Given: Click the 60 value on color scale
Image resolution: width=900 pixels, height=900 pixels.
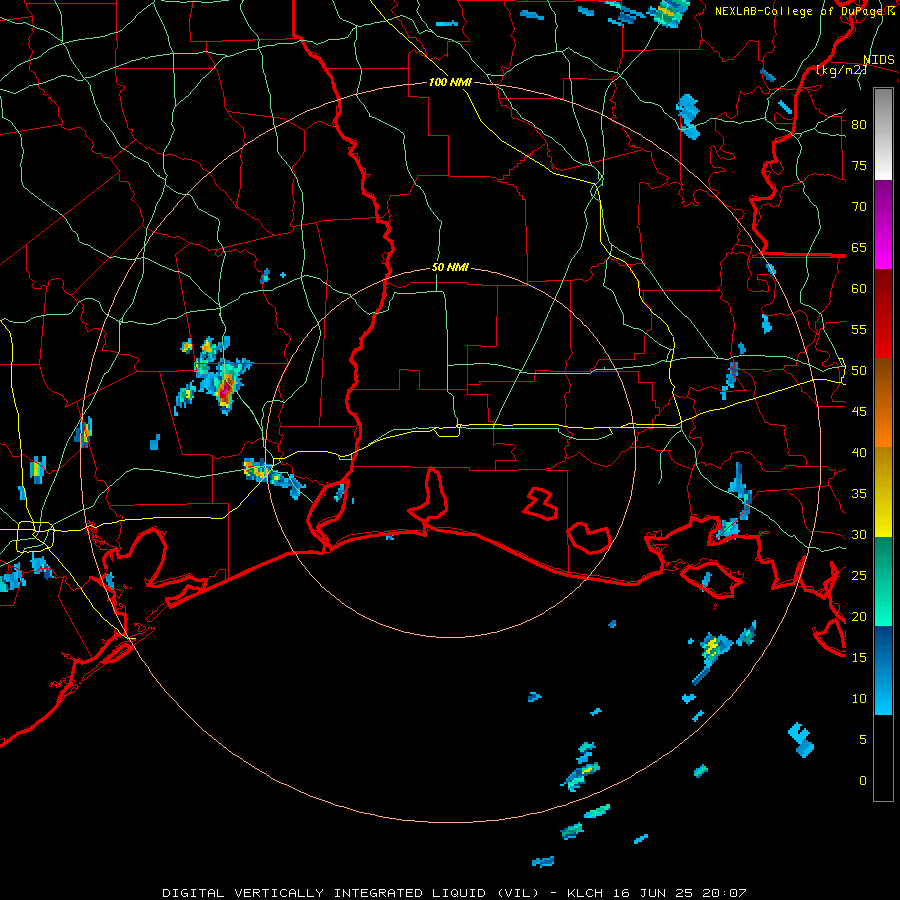Looking at the screenshot, I should pyautogui.click(x=859, y=289).
